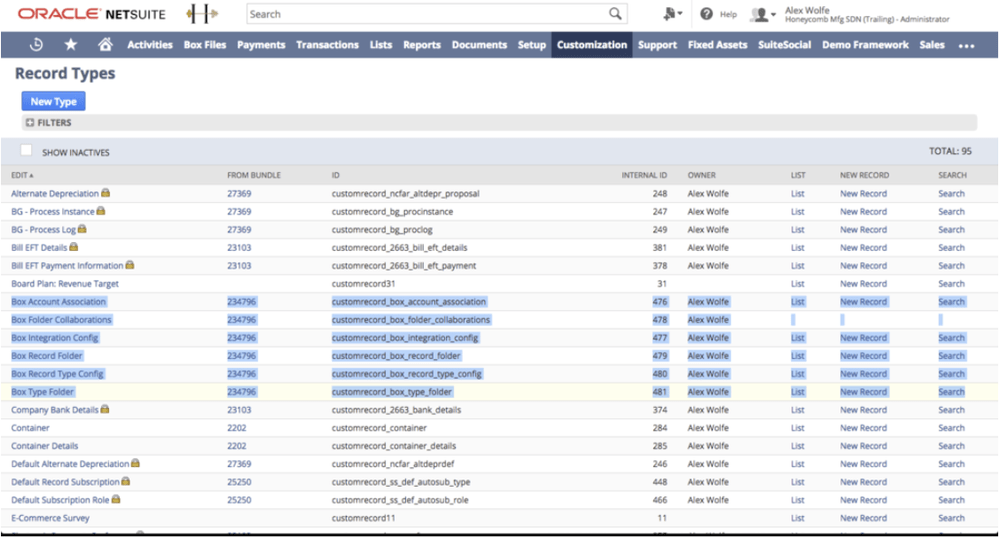Open the Sales menu
This screenshot has height=537, width=999.
(932, 45)
